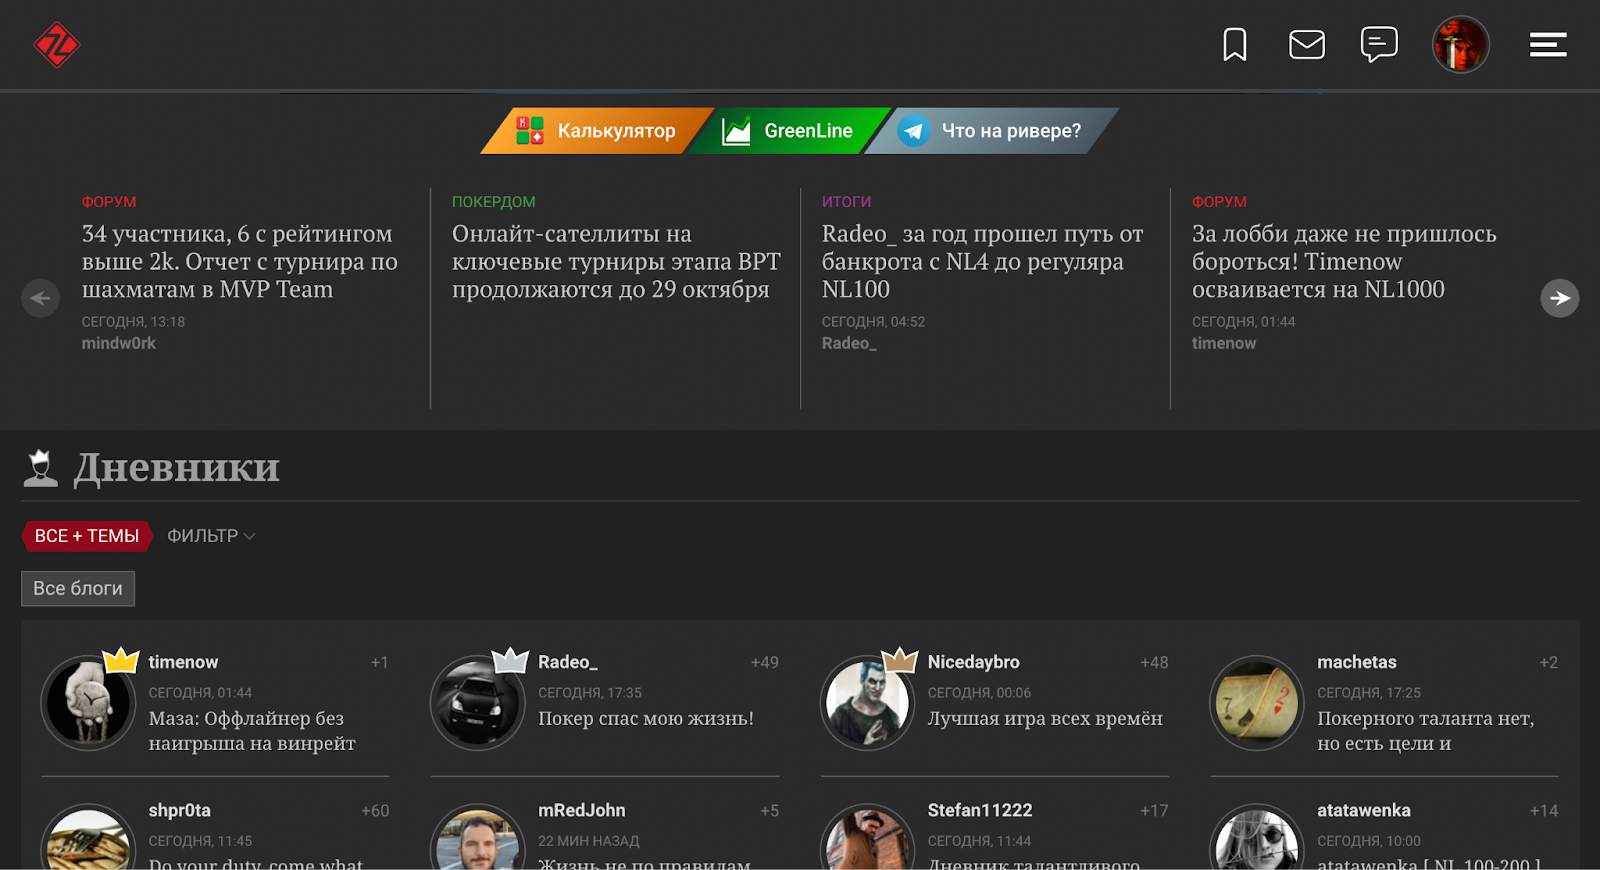
Task: Select the +49 rating on Radeo_
Action: tap(765, 662)
